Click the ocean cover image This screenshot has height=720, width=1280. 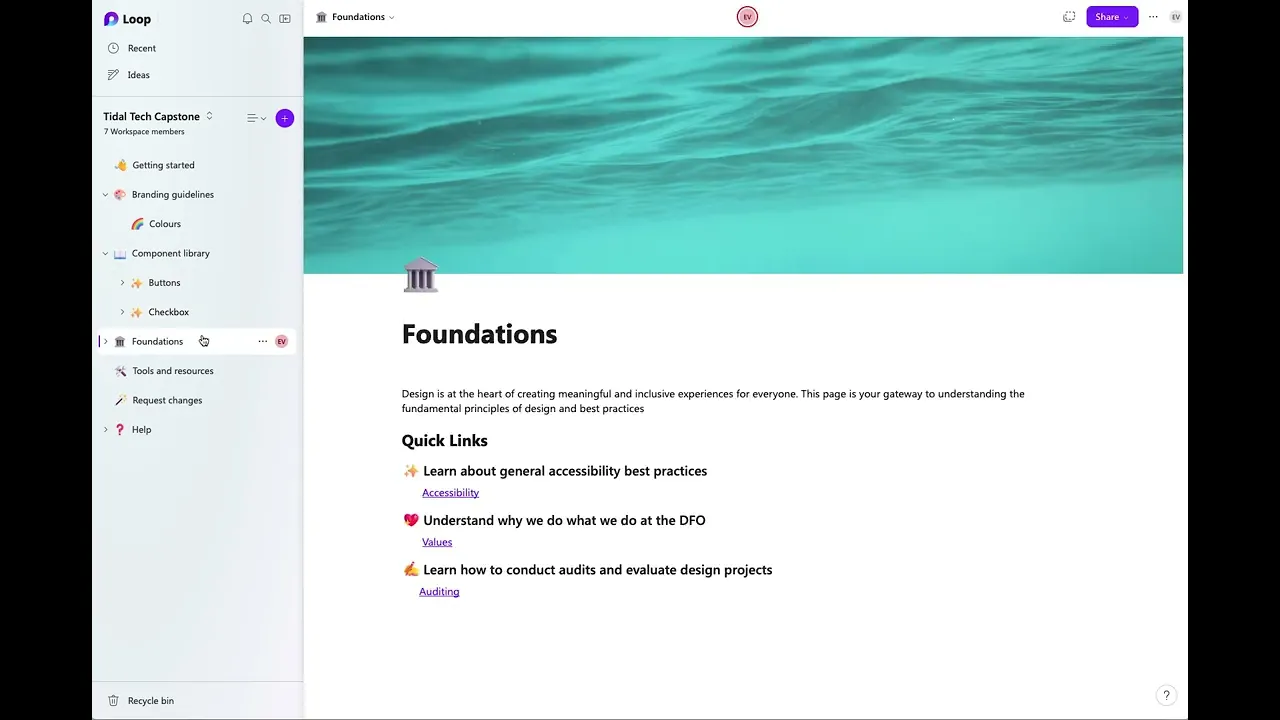coord(743,155)
